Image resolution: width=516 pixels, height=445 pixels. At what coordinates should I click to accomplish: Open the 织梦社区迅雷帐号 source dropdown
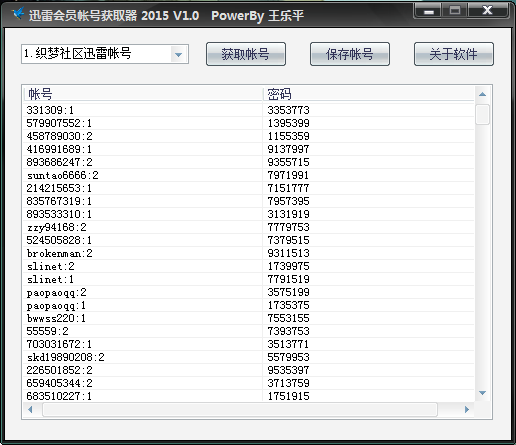pos(105,54)
